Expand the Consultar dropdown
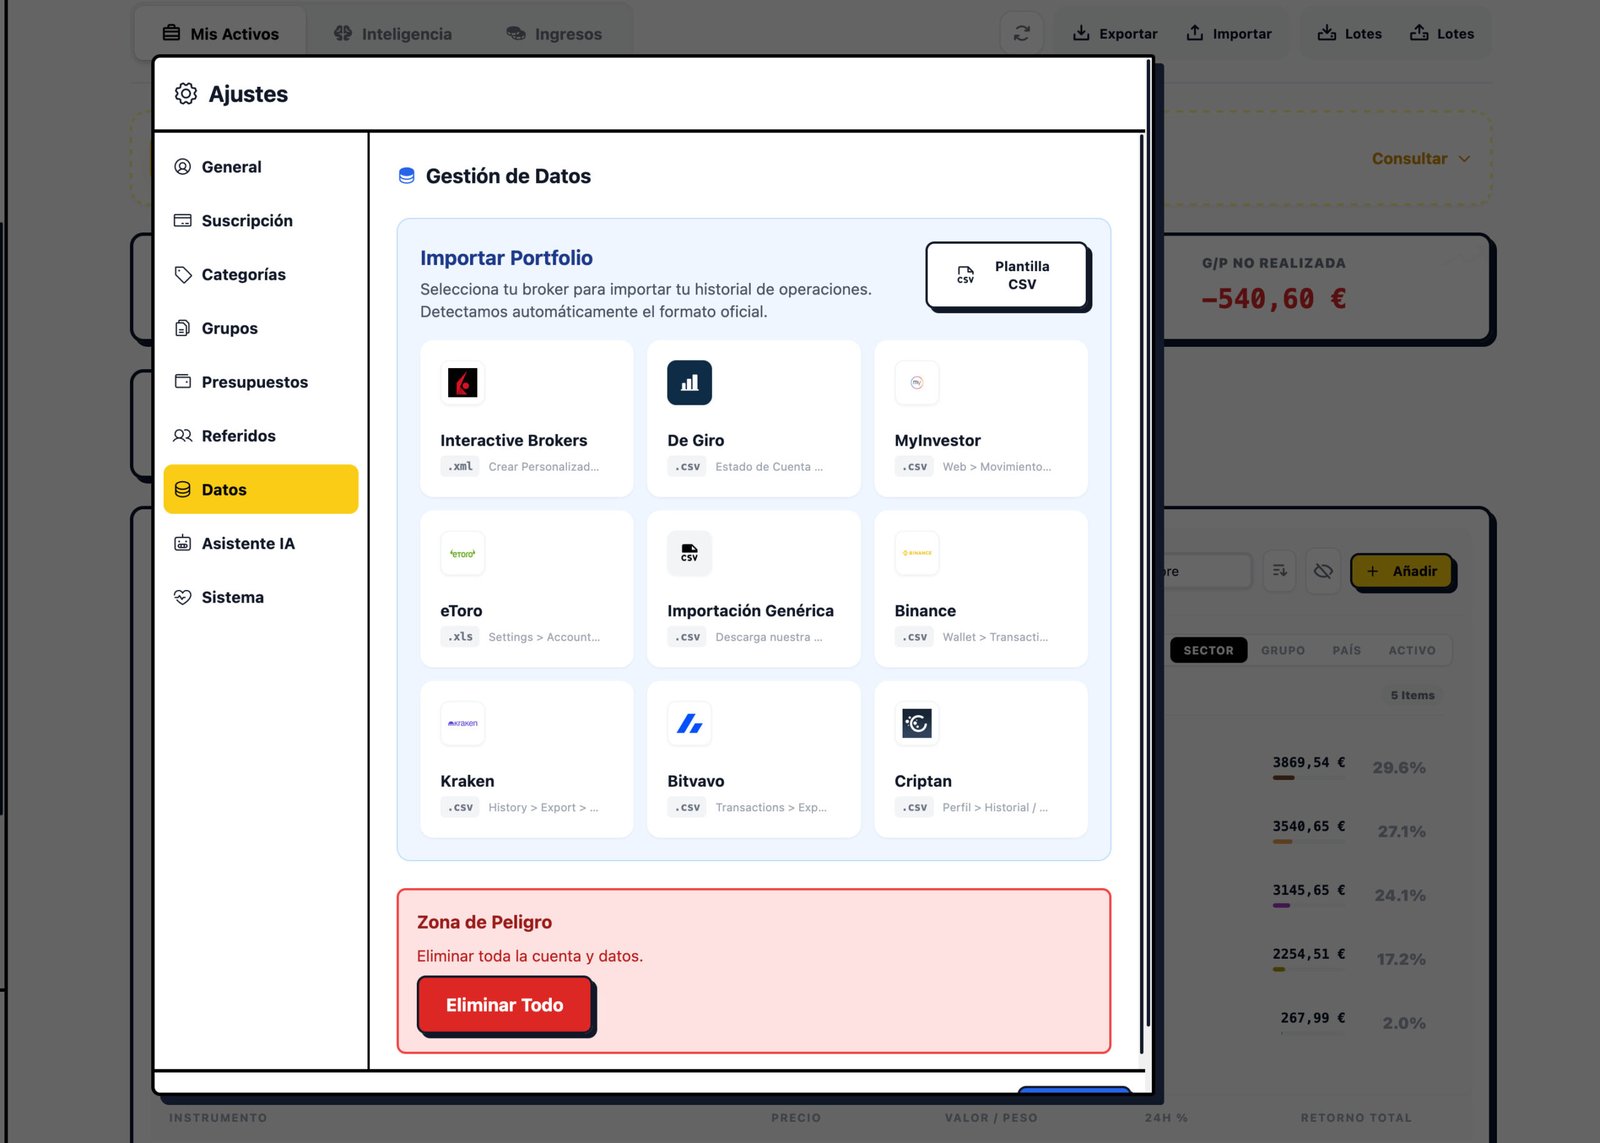 pyautogui.click(x=1420, y=159)
